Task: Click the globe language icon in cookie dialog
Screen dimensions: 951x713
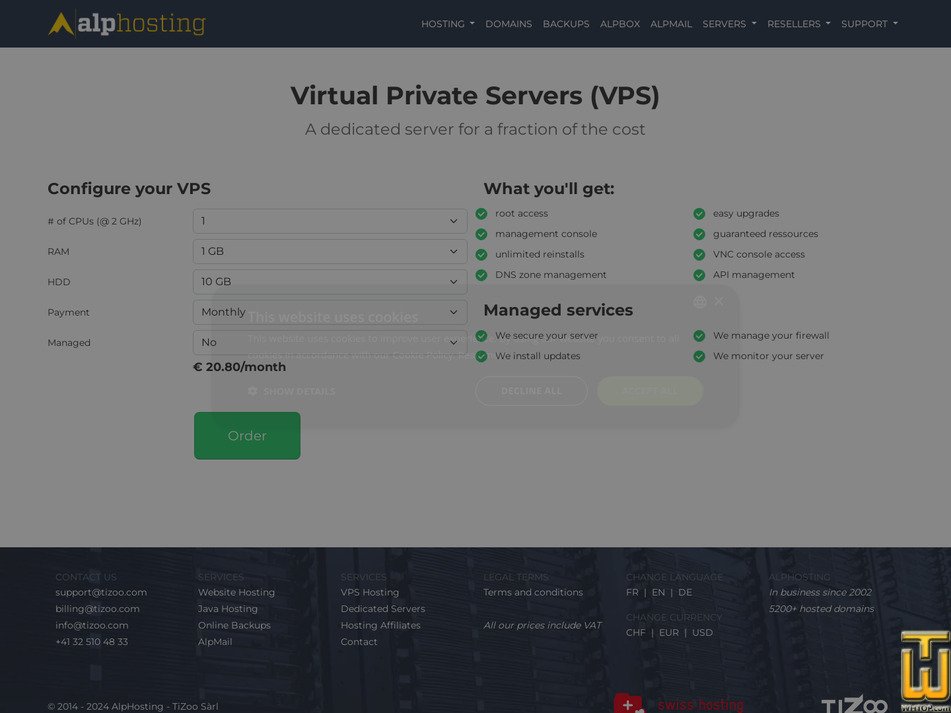Action: click(700, 302)
